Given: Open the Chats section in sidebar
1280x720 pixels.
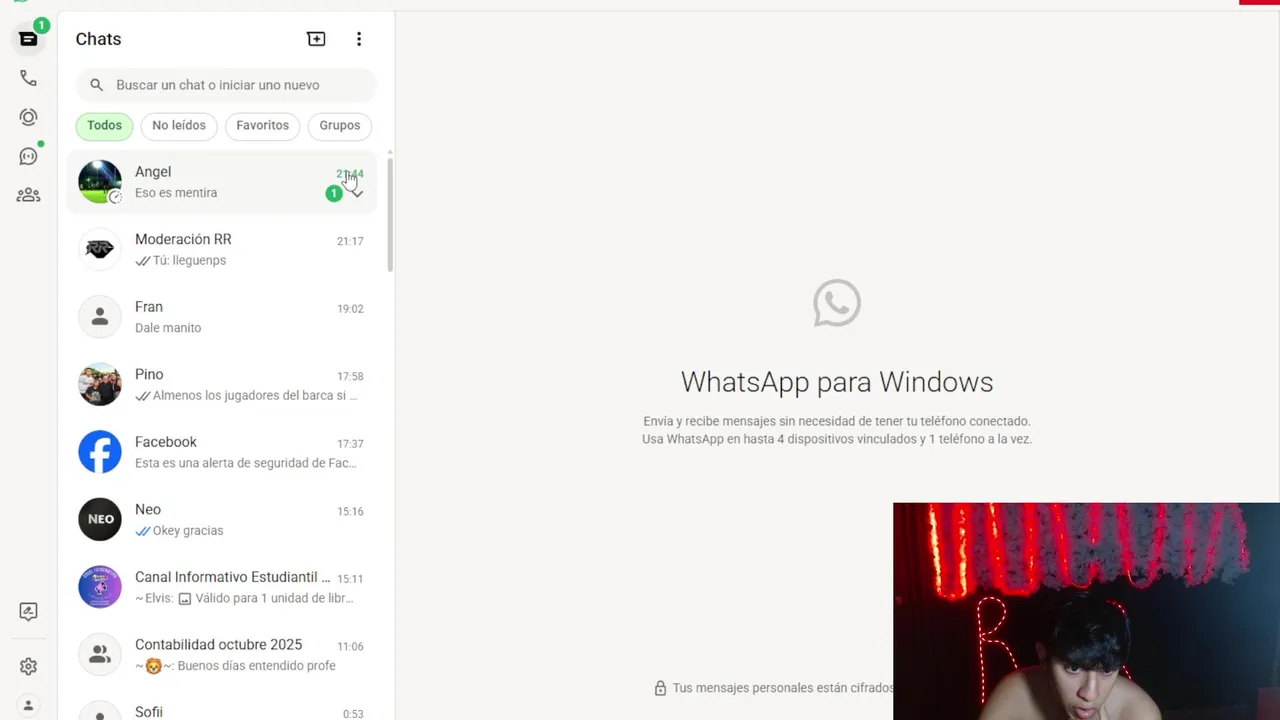Looking at the screenshot, I should 28,39.
